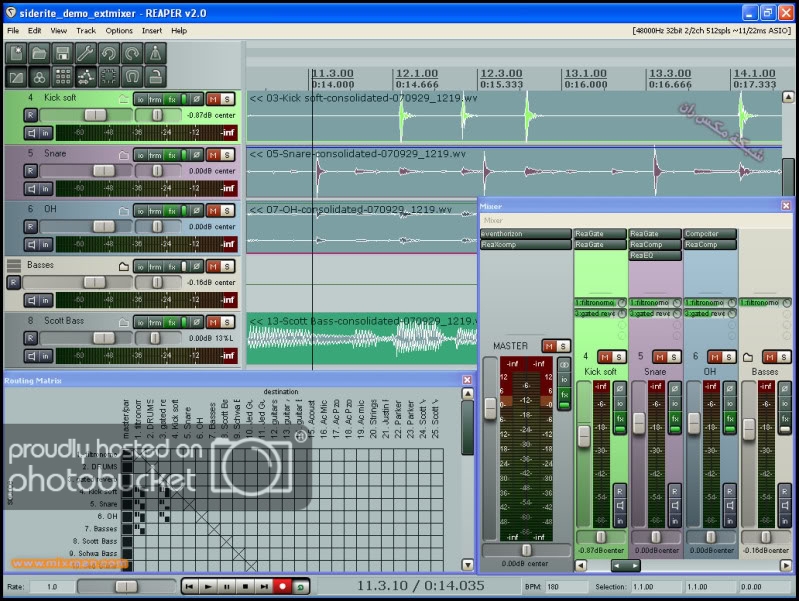Image resolution: width=799 pixels, height=601 pixels.
Task: Click the playback Rate slider
Action: click(126, 587)
